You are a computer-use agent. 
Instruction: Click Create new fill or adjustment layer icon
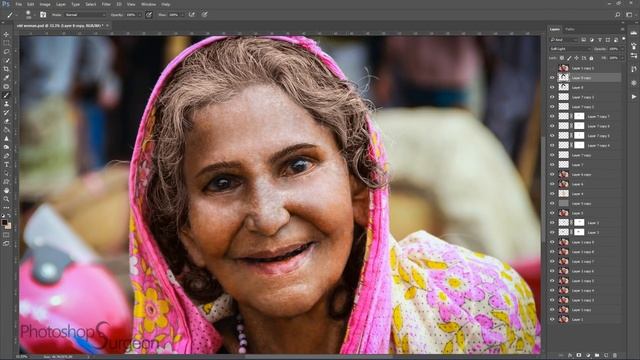(x=588, y=355)
